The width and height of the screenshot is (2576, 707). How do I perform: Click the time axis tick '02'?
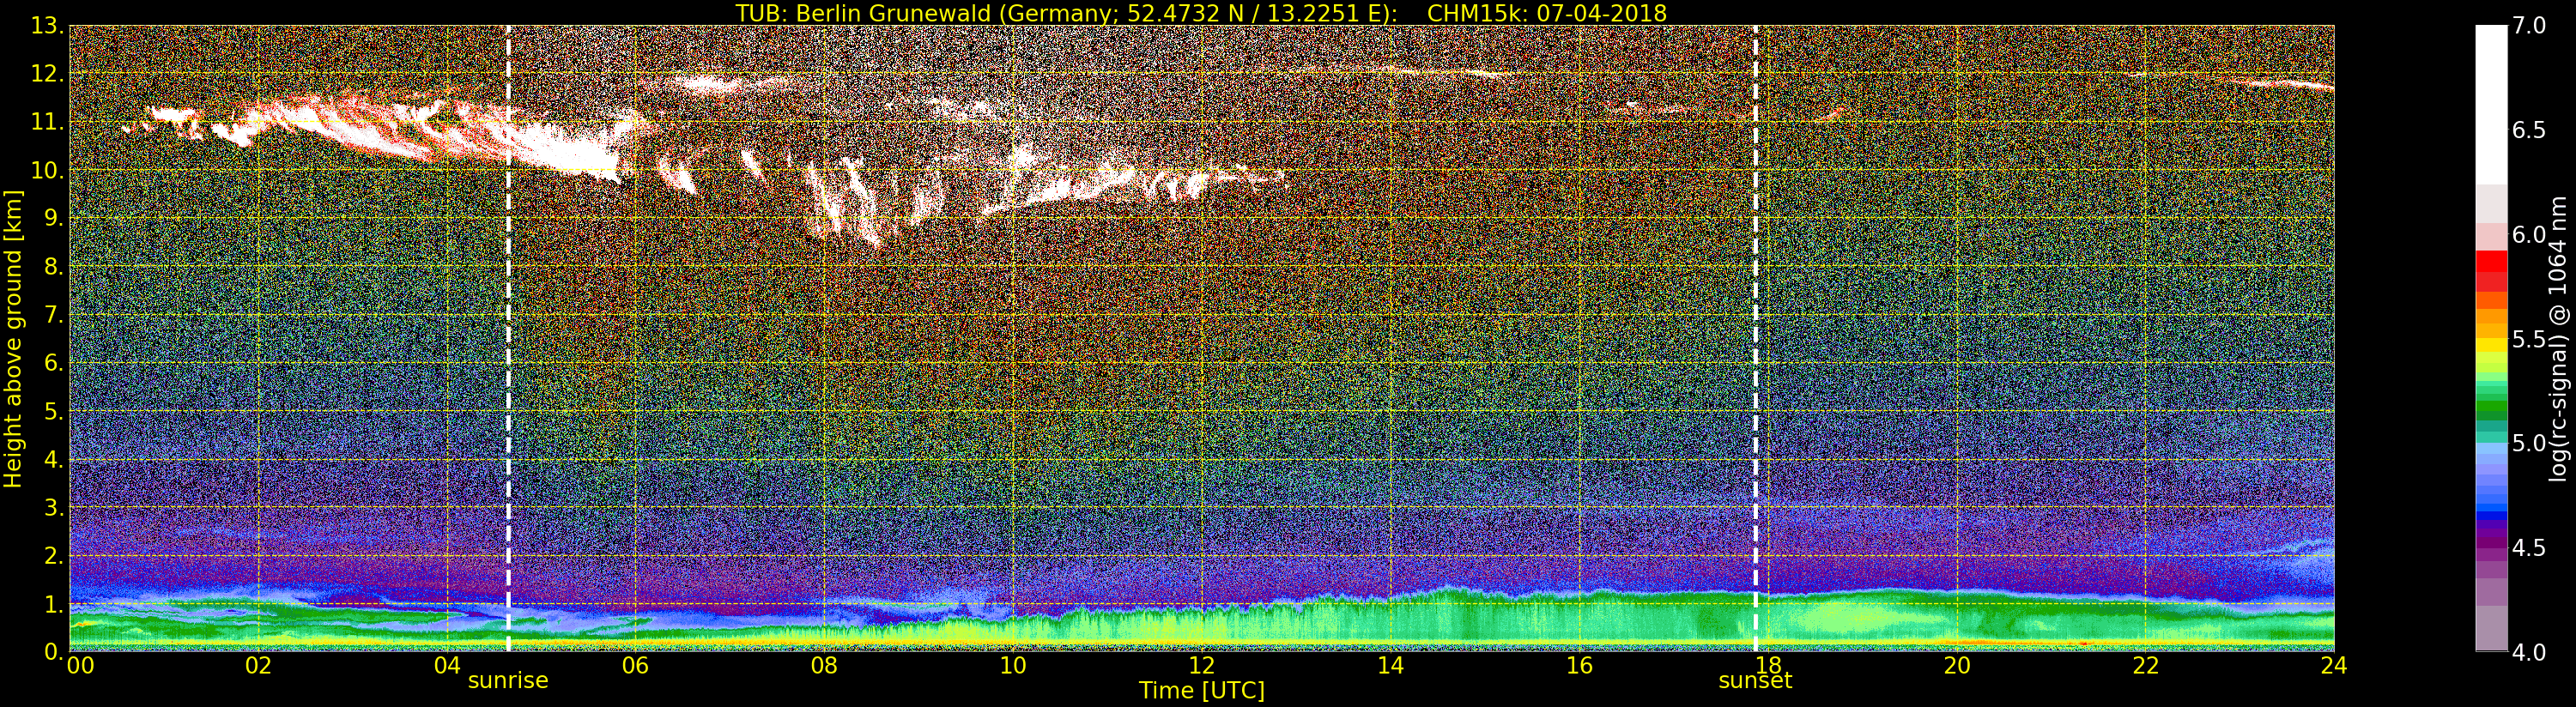(x=258, y=666)
